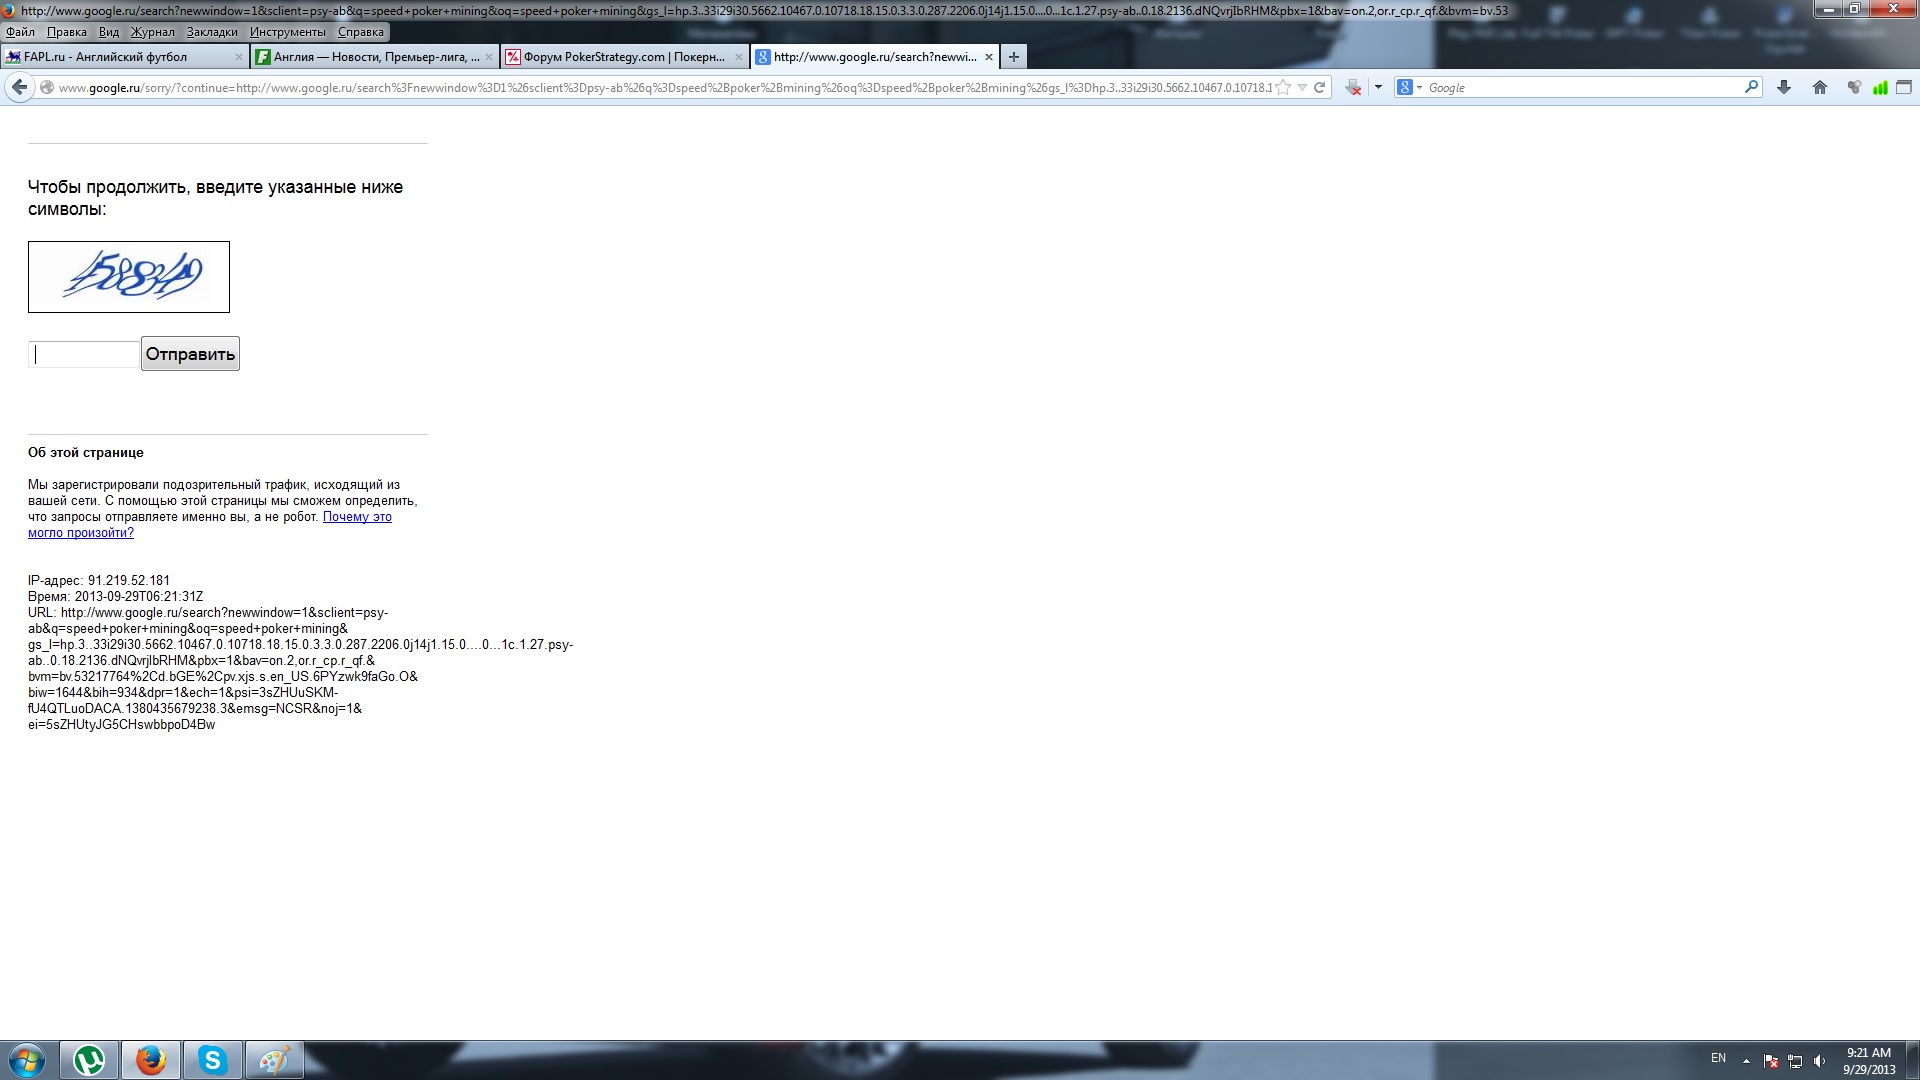This screenshot has width=1920, height=1080.
Task: Click the magnifier icon in the Google search bar
Action: (1751, 88)
